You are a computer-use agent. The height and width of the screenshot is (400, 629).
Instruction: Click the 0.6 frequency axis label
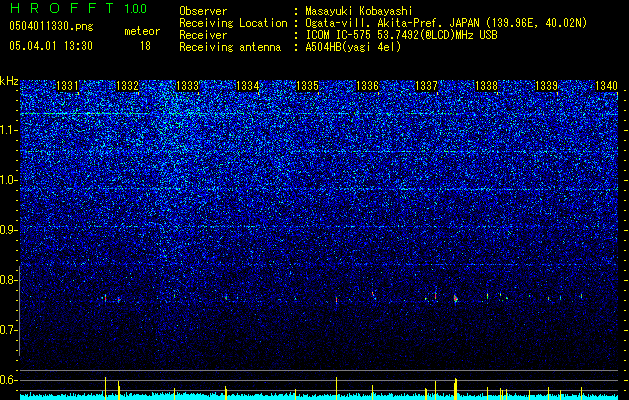coord(9,380)
